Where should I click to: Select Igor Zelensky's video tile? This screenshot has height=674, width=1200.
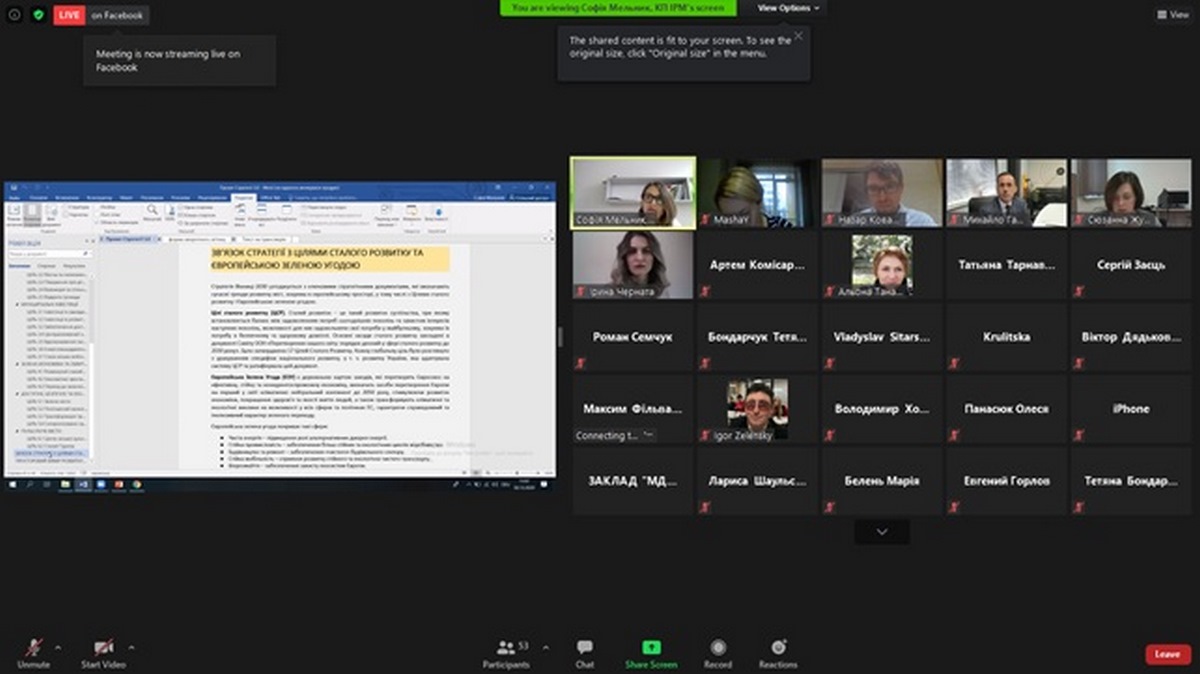click(757, 408)
